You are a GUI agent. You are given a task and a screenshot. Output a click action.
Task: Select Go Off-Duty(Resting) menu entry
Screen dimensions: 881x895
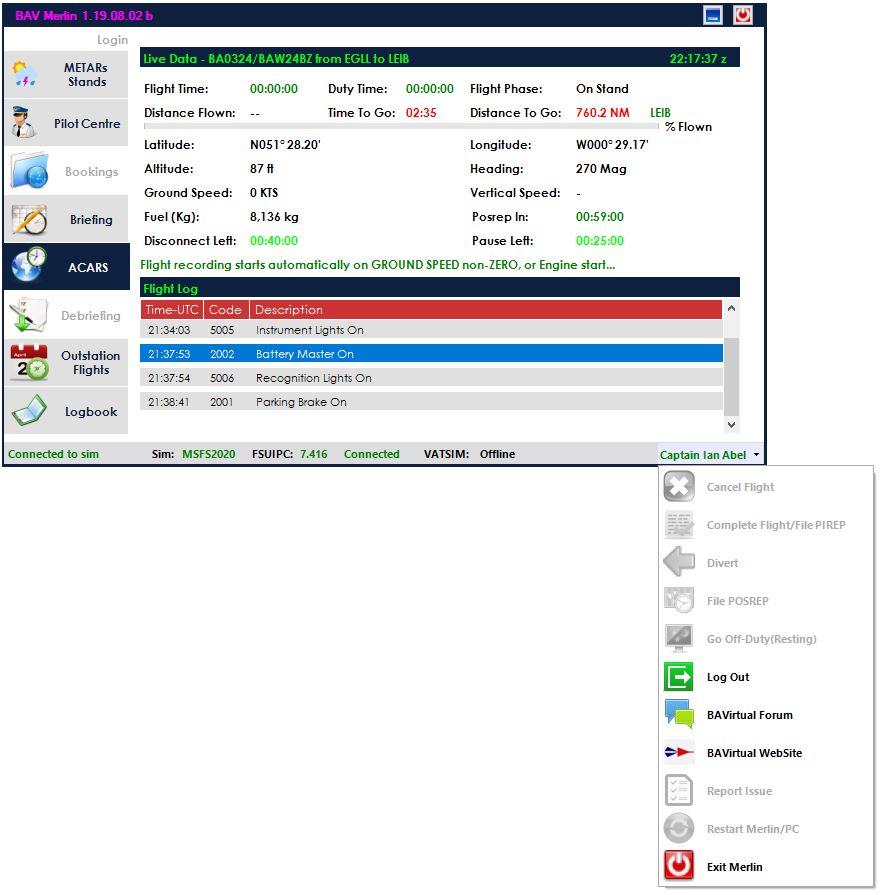(766, 639)
